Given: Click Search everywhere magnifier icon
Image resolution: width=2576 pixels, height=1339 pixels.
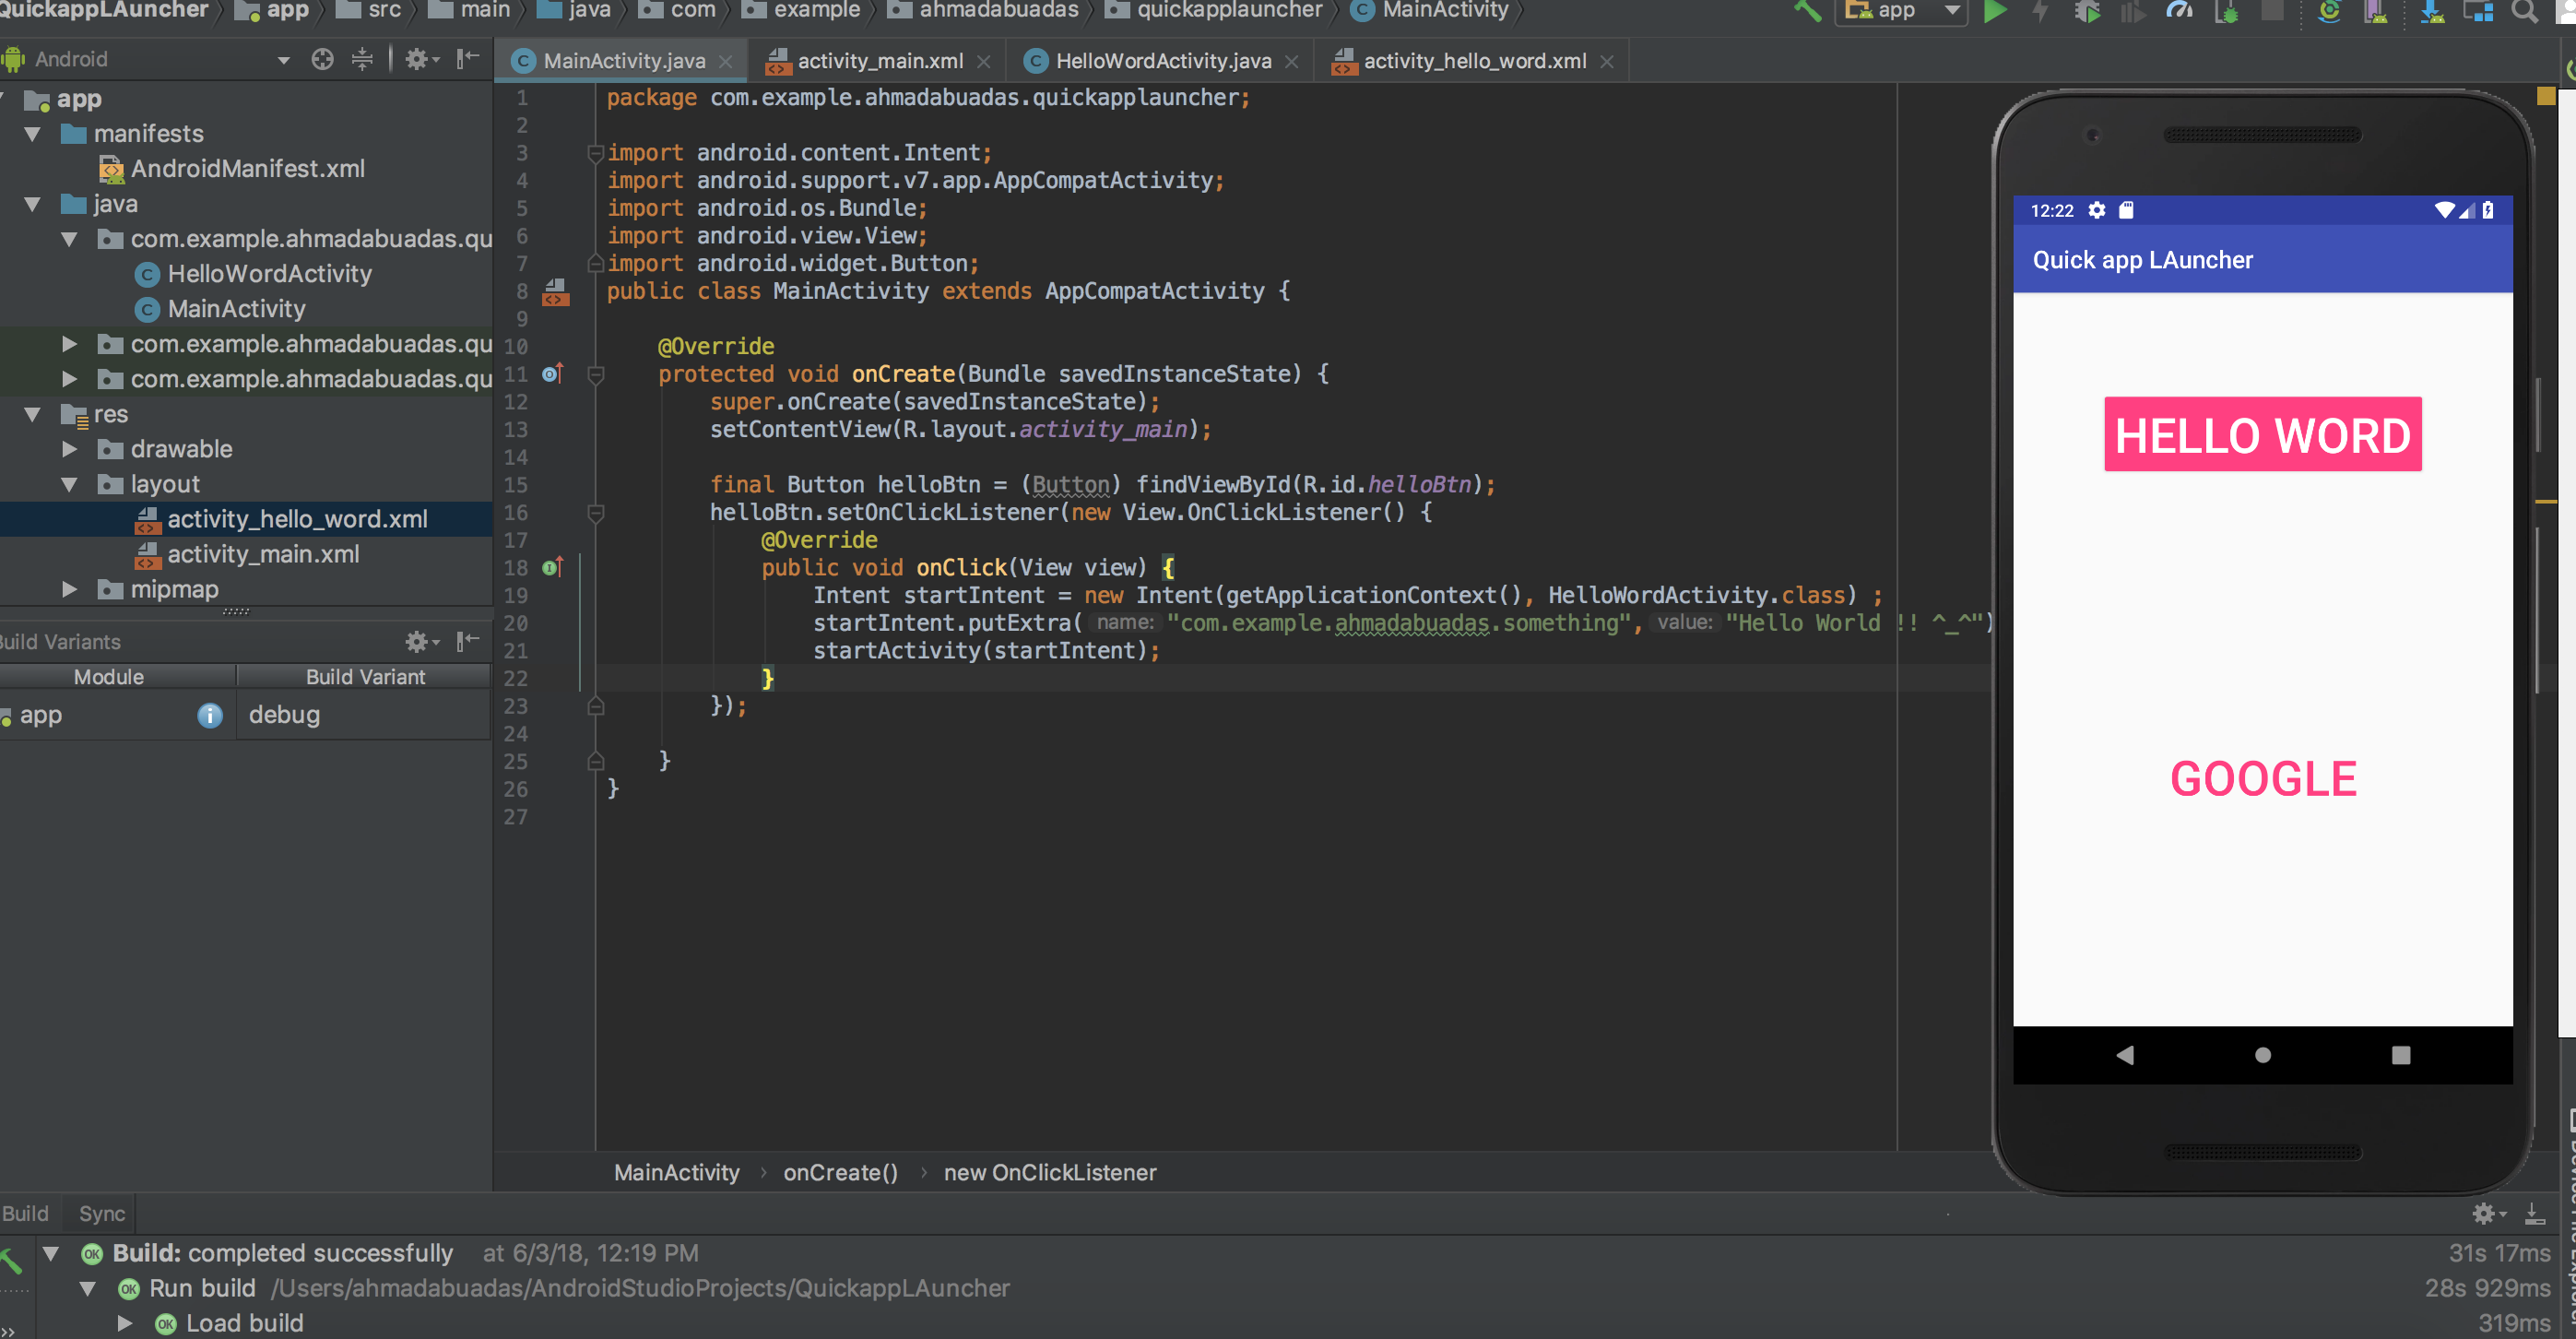Looking at the screenshot, I should pos(2526,14).
